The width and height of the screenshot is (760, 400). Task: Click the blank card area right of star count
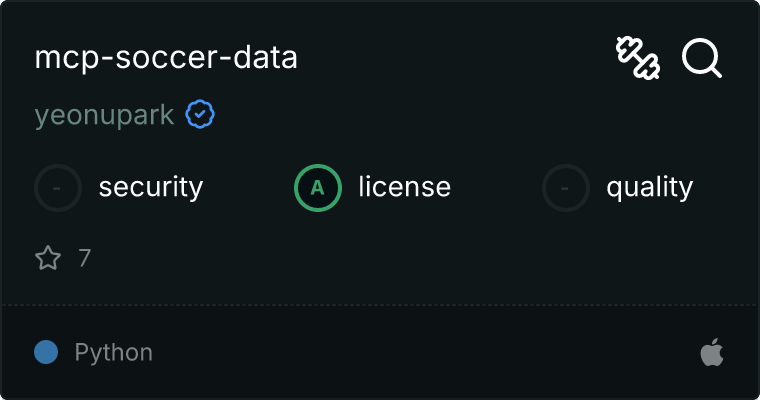400,259
